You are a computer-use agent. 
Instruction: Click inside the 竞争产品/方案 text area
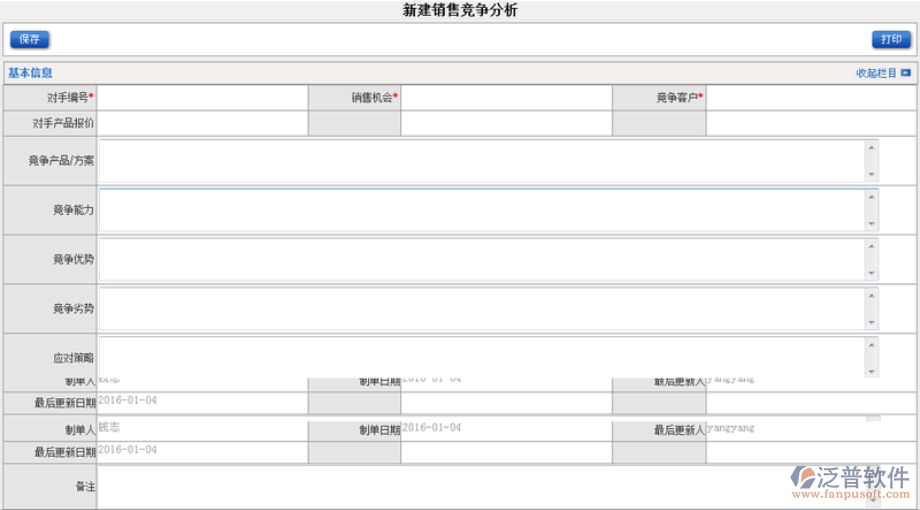(x=480, y=160)
